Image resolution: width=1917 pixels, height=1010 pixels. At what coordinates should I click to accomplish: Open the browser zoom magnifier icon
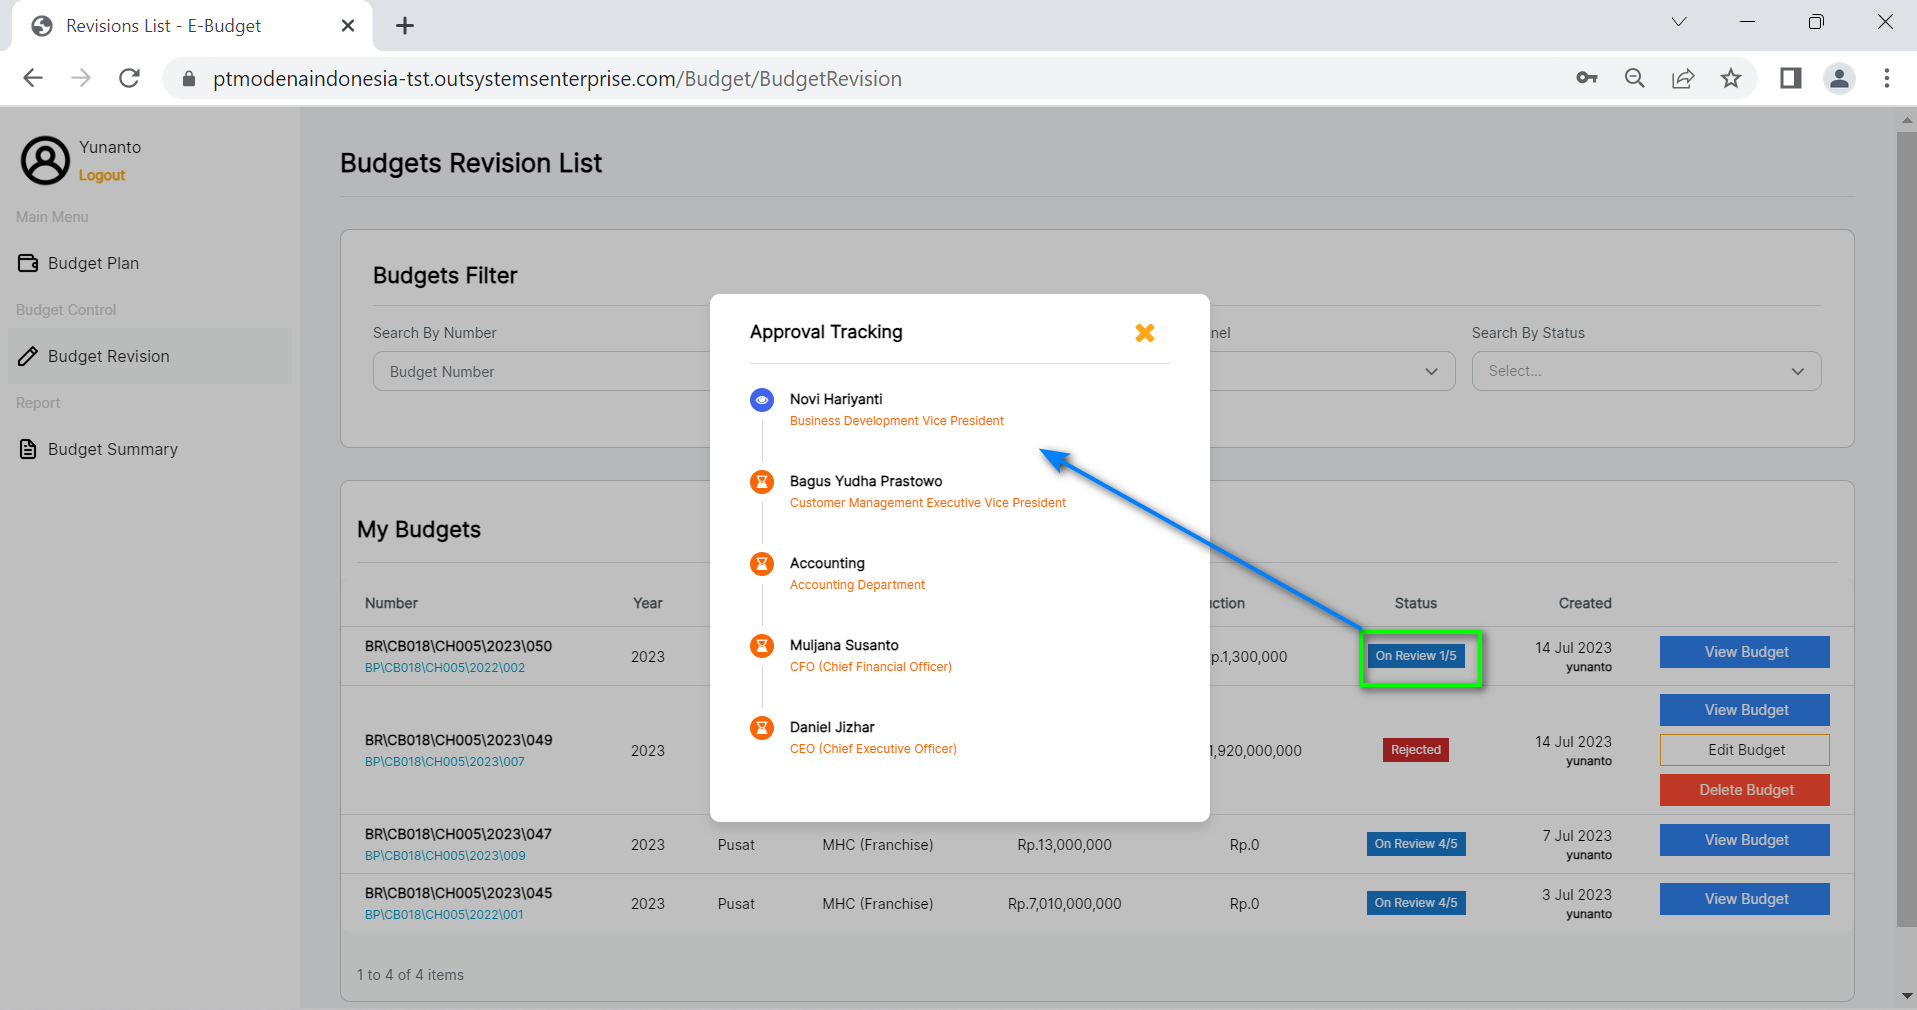1635,78
